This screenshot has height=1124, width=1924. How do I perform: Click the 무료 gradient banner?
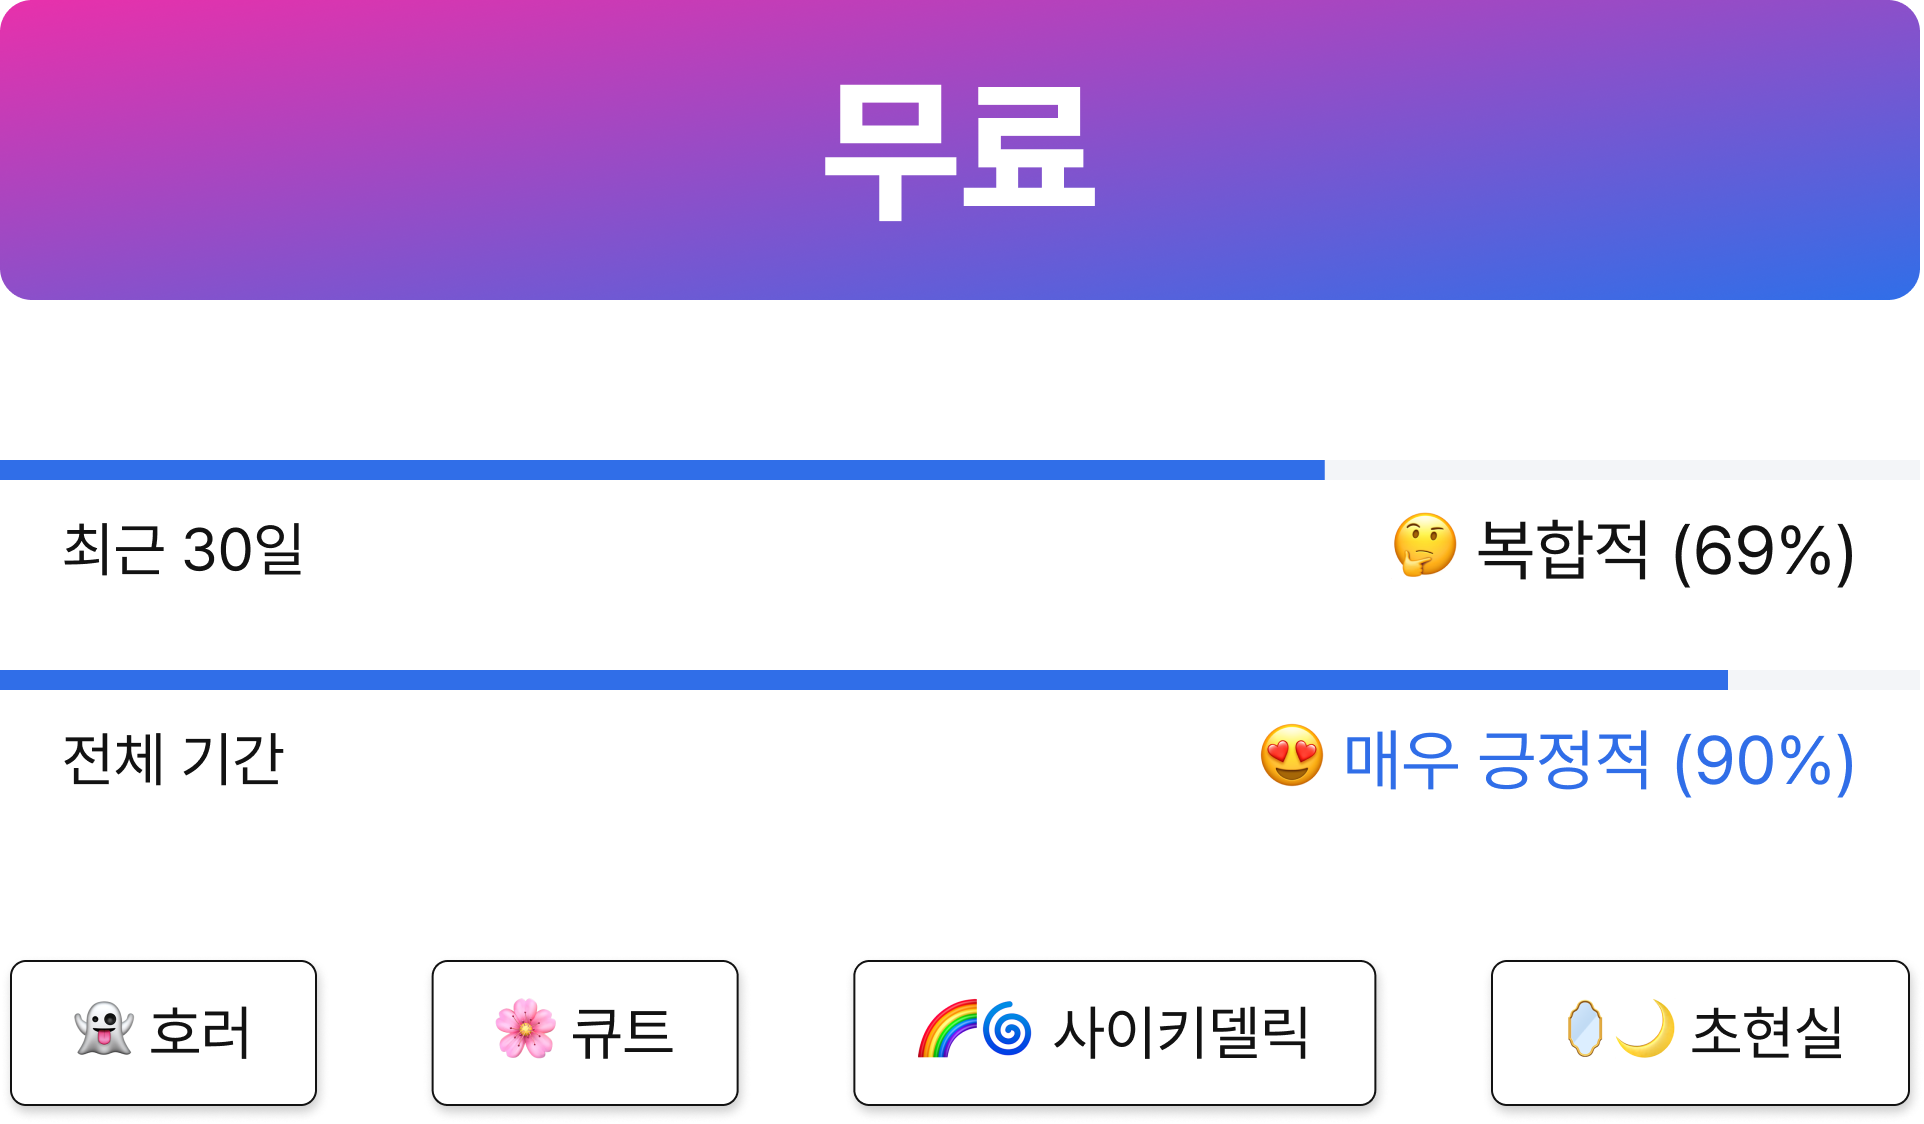(960, 150)
